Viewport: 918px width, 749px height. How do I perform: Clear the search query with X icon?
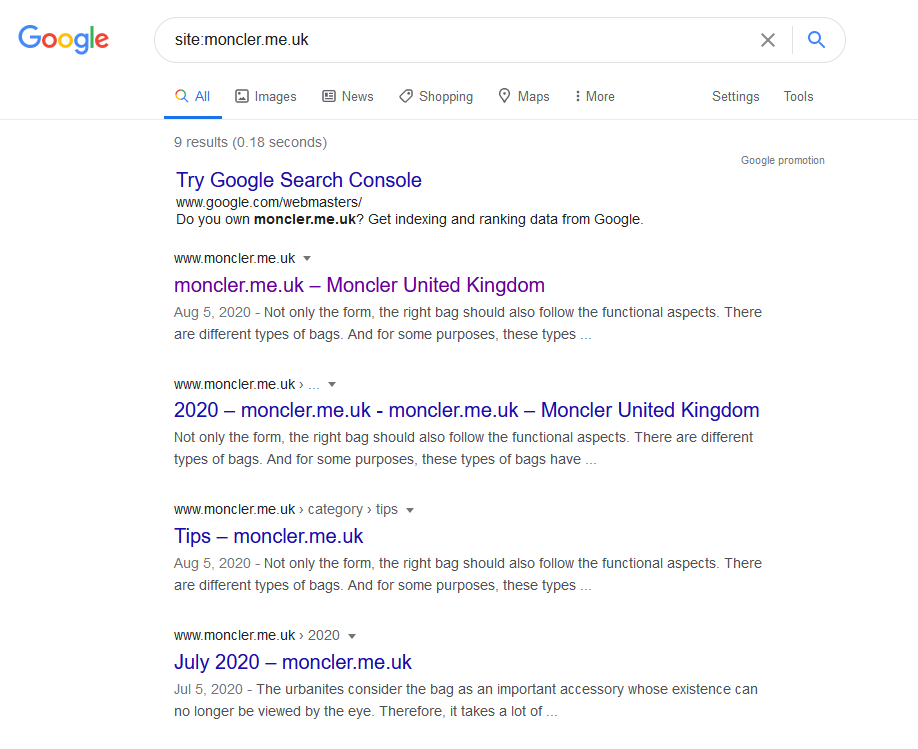coord(768,40)
